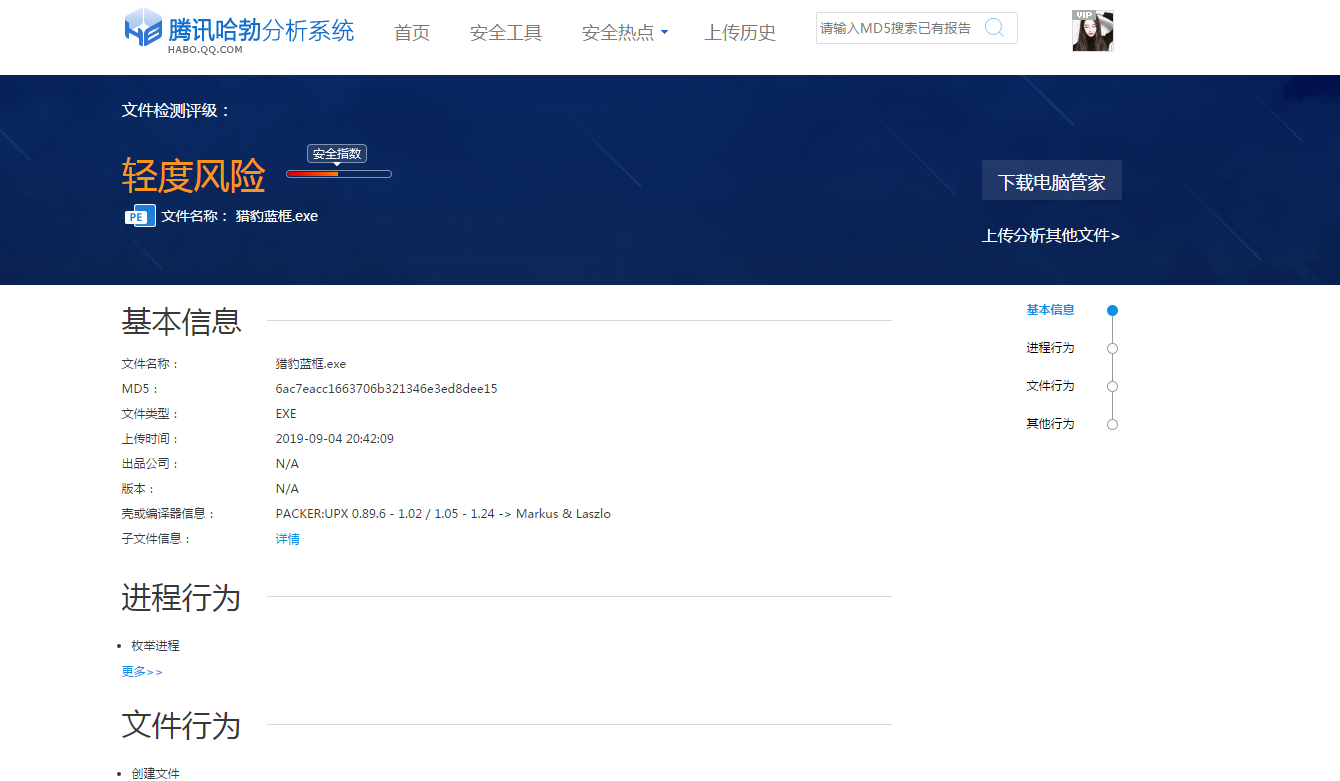The image size is (1340, 781).
Task: Click the 基本信息 timeline dot
Action: point(1112,311)
